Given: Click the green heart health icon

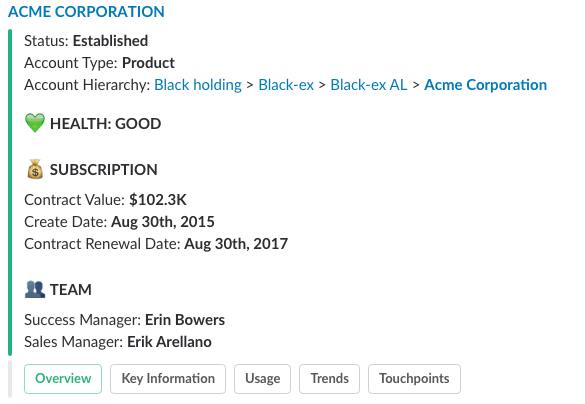Looking at the screenshot, I should 35,123.
